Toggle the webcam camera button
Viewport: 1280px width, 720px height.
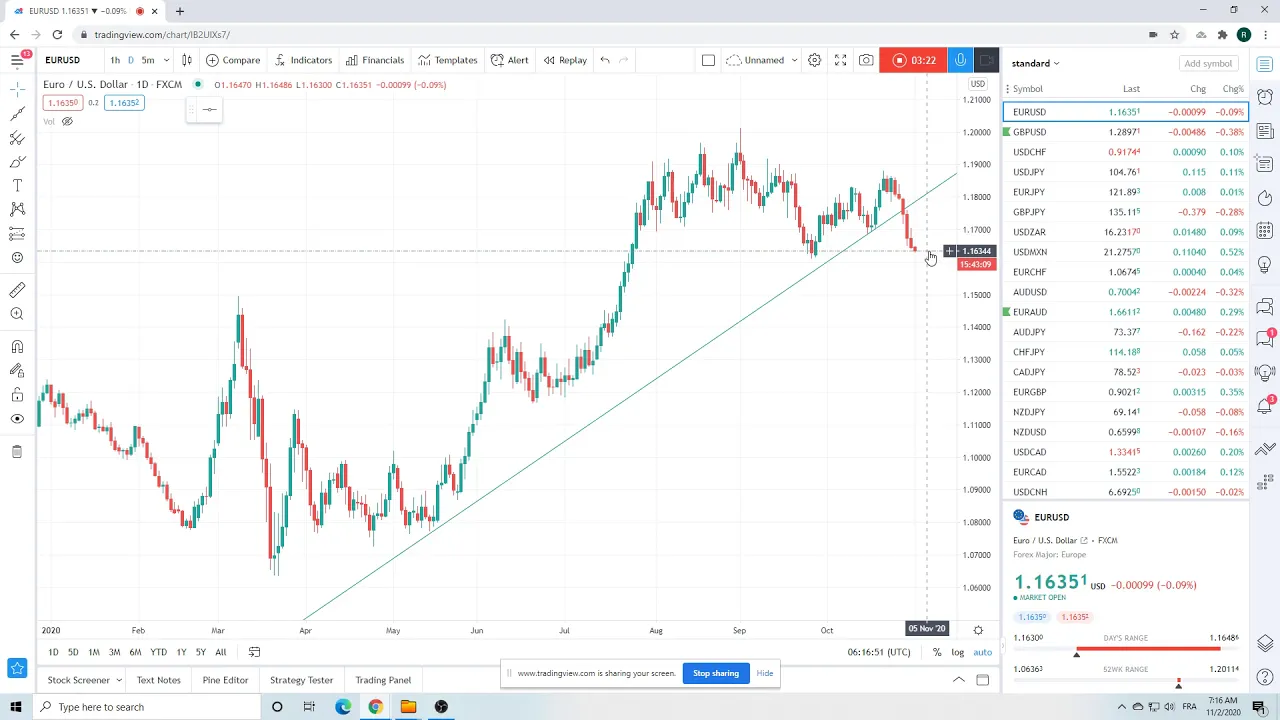coord(986,60)
